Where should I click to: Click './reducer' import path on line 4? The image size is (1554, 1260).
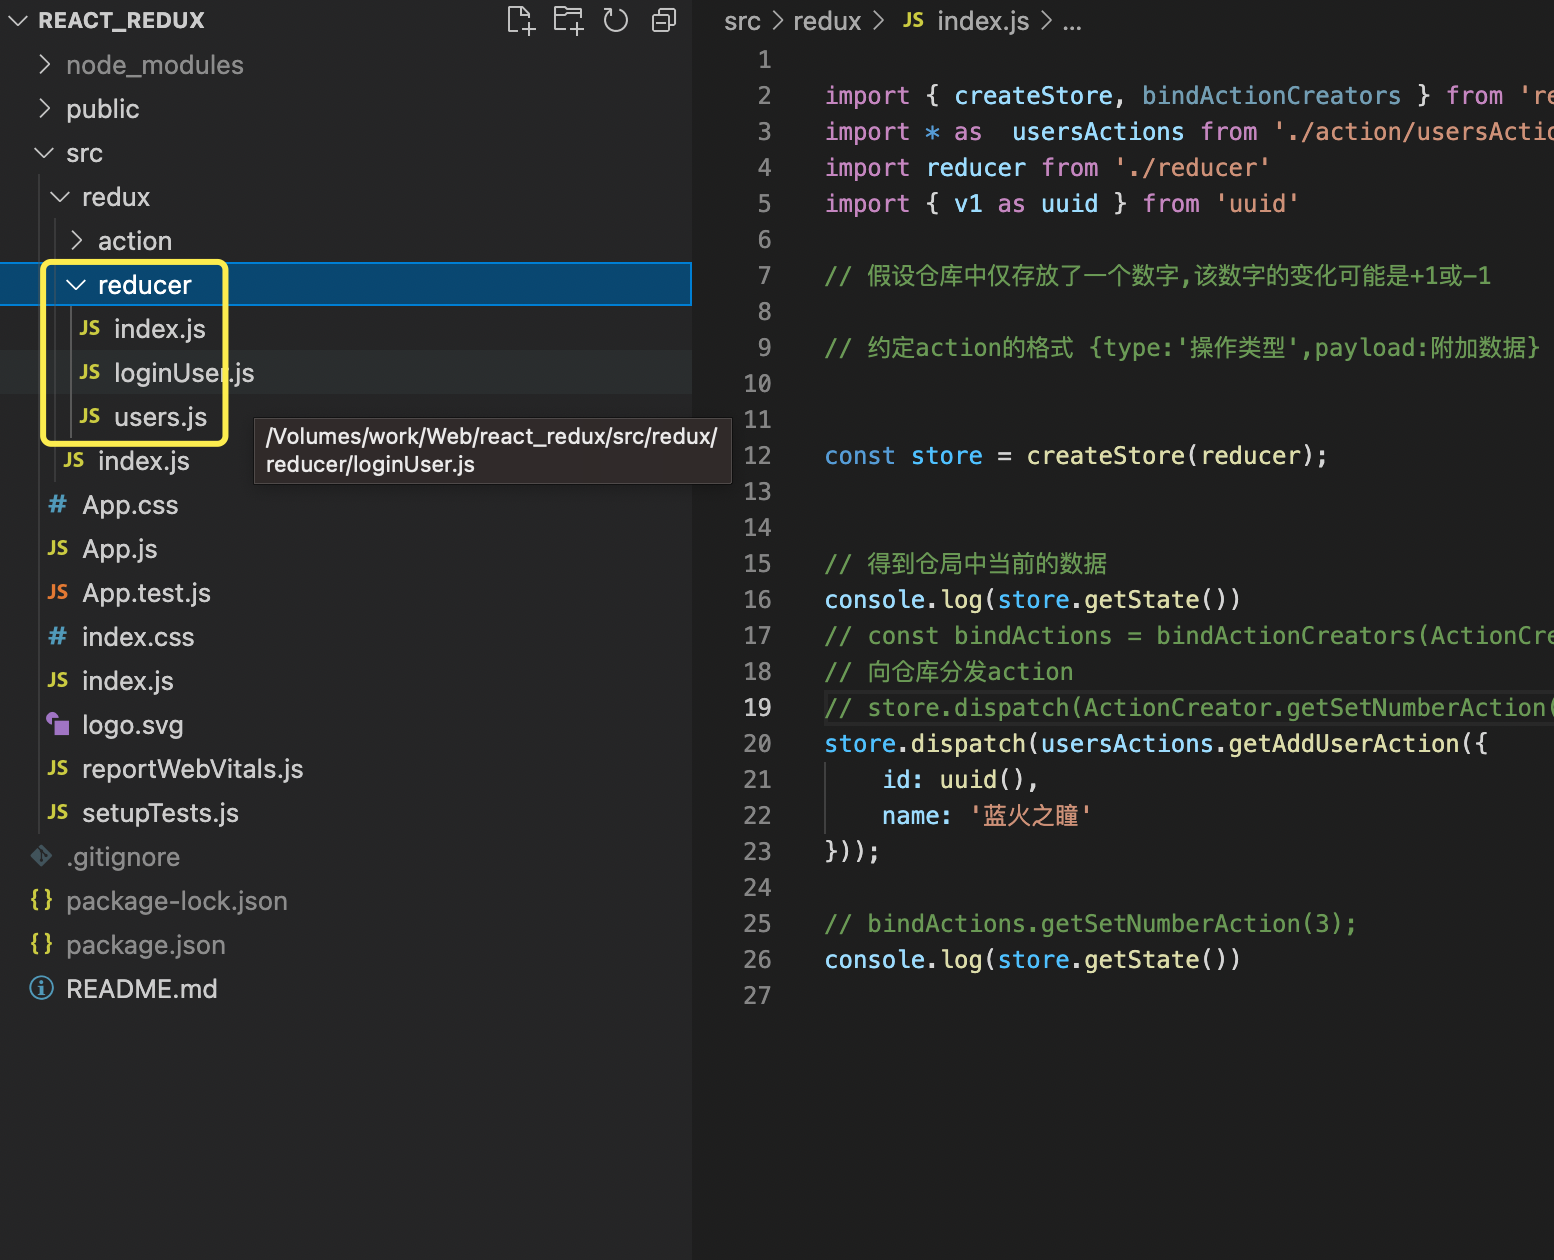point(1192,168)
